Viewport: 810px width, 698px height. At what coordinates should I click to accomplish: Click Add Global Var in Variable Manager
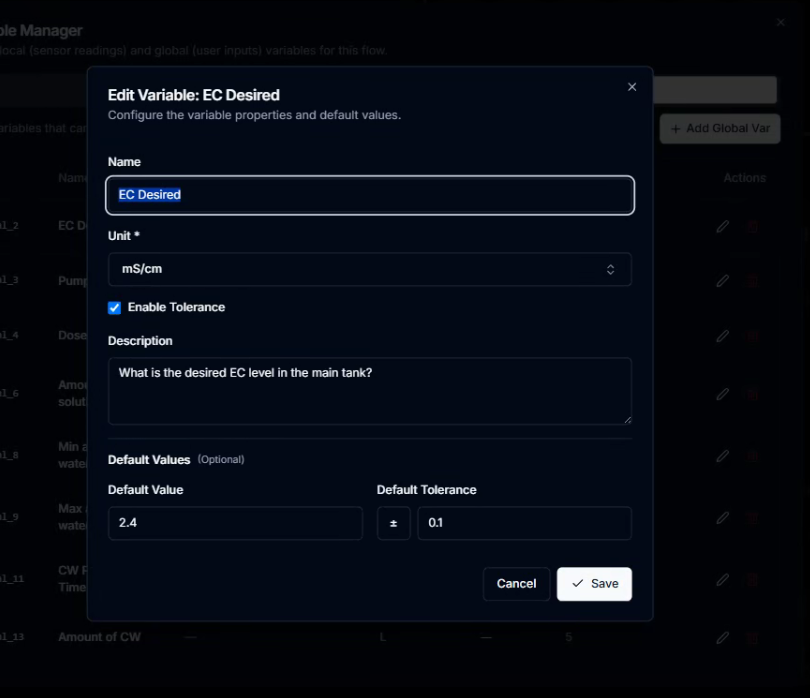(720, 129)
